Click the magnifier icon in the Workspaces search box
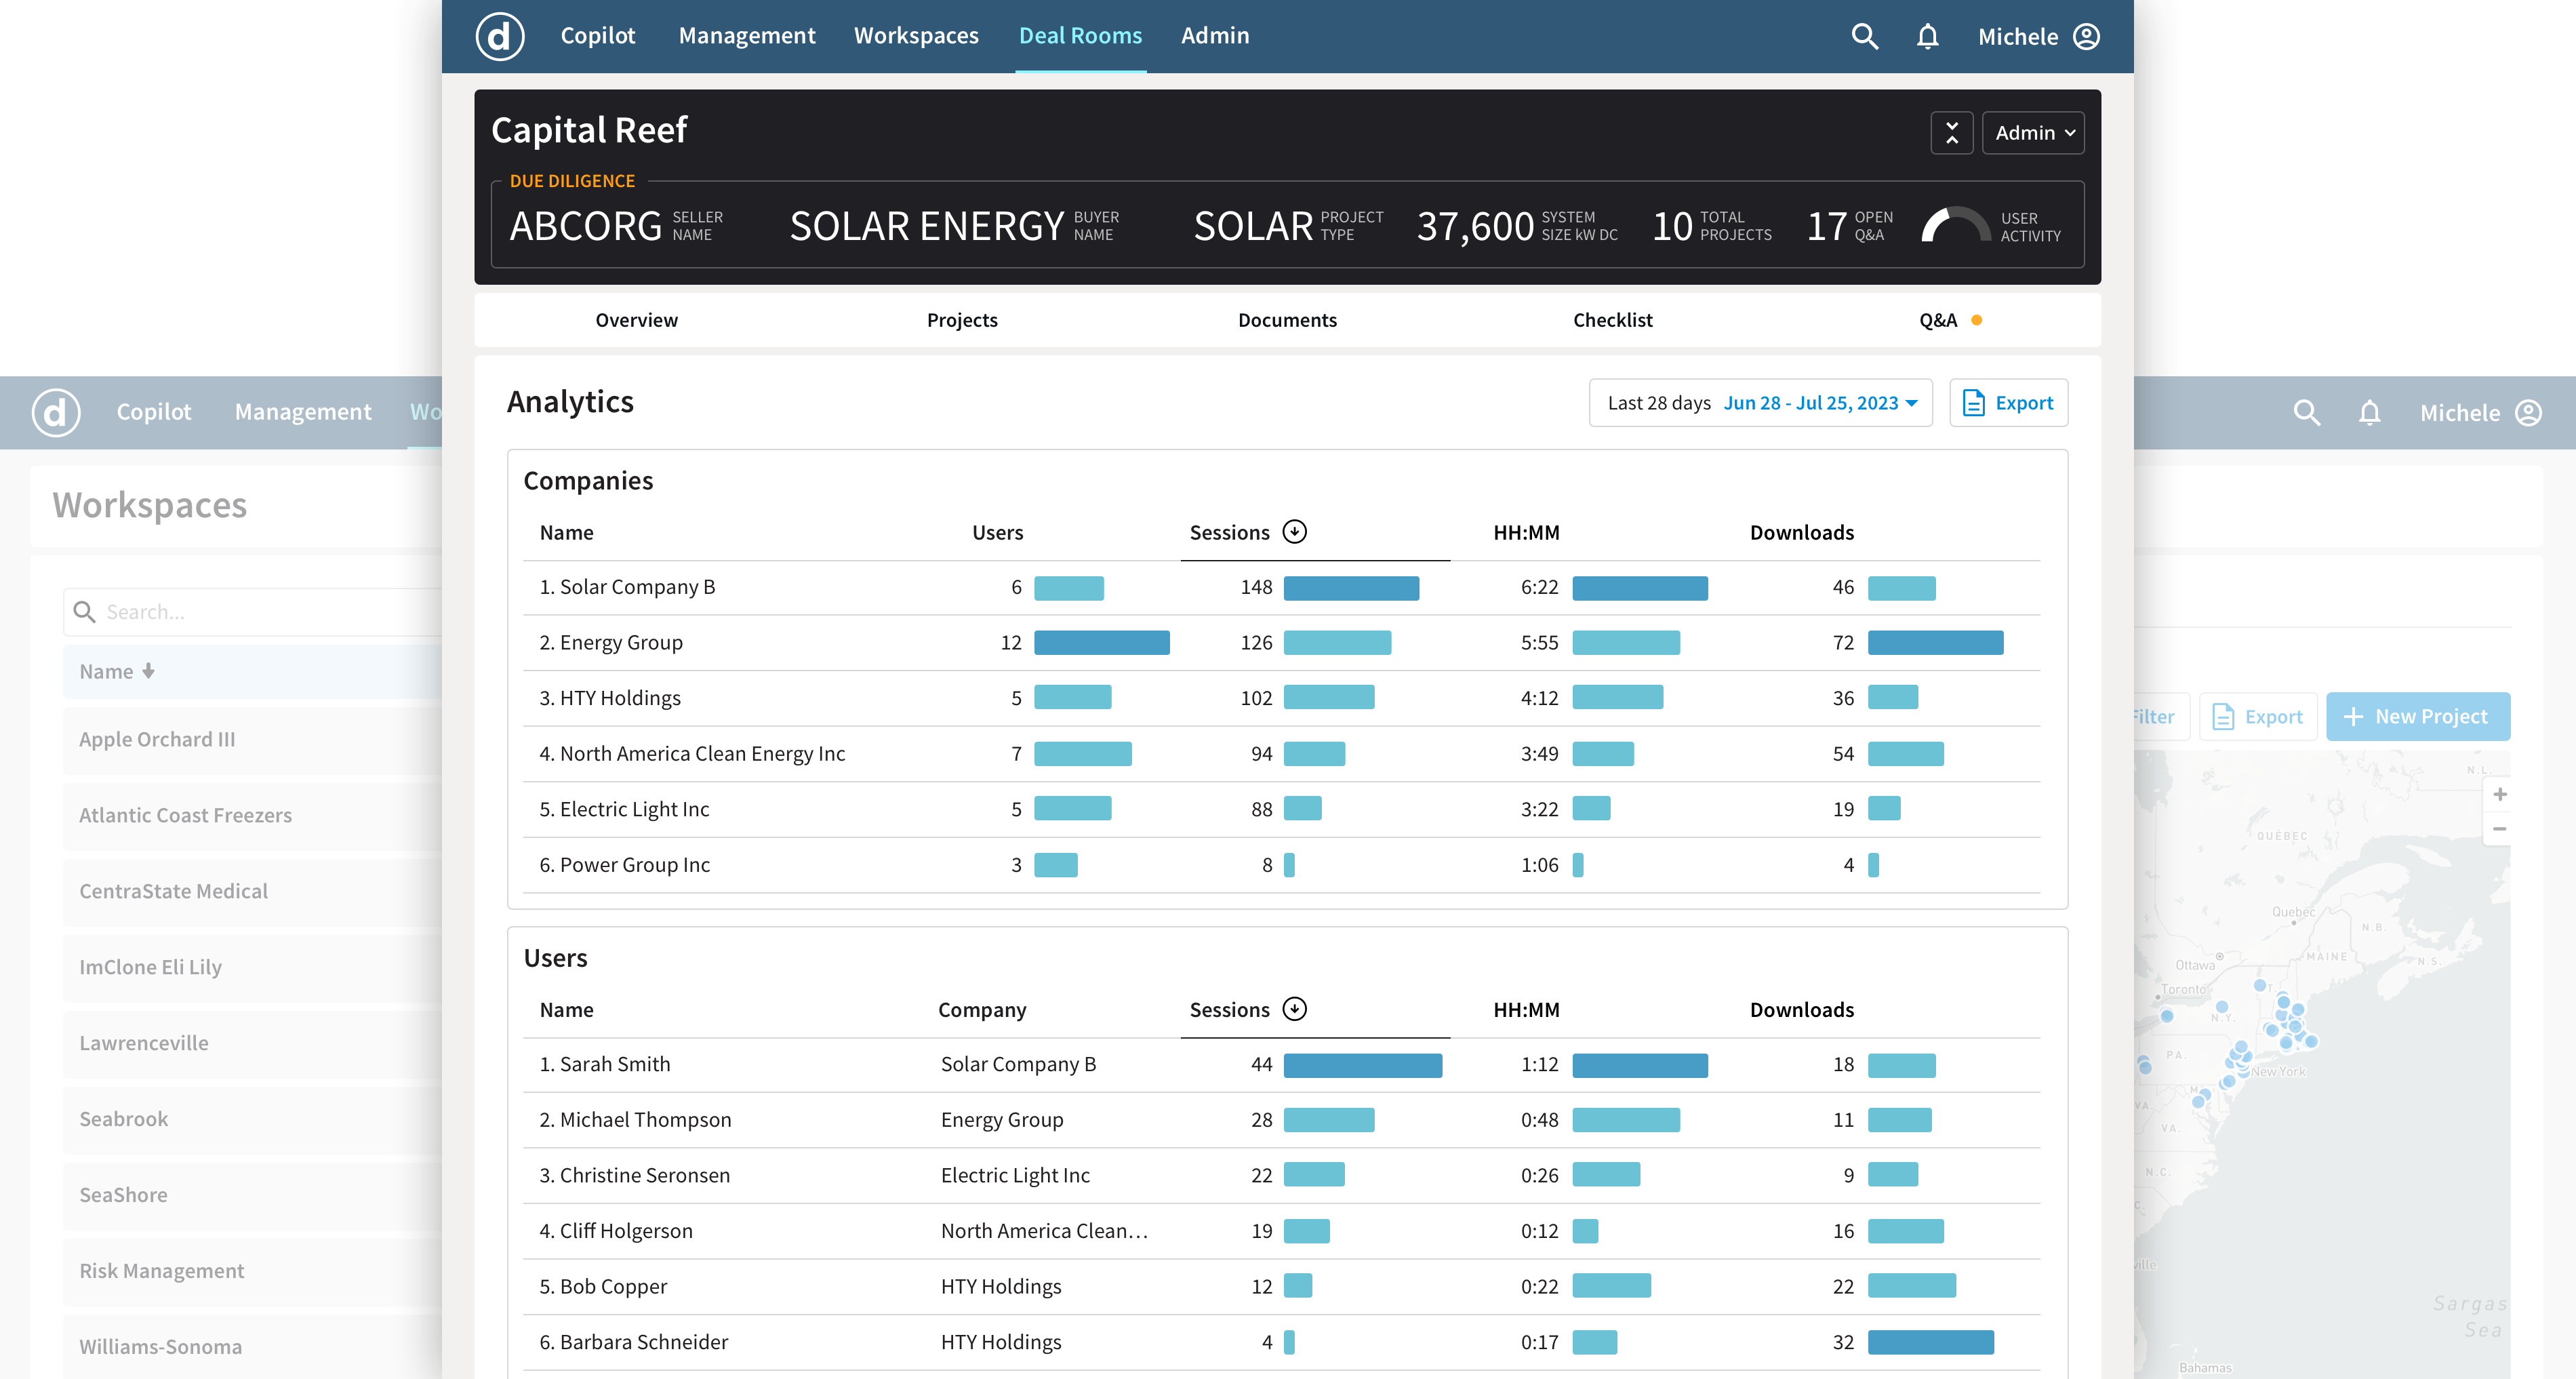Viewport: 2576px width, 1379px height. tap(85, 611)
